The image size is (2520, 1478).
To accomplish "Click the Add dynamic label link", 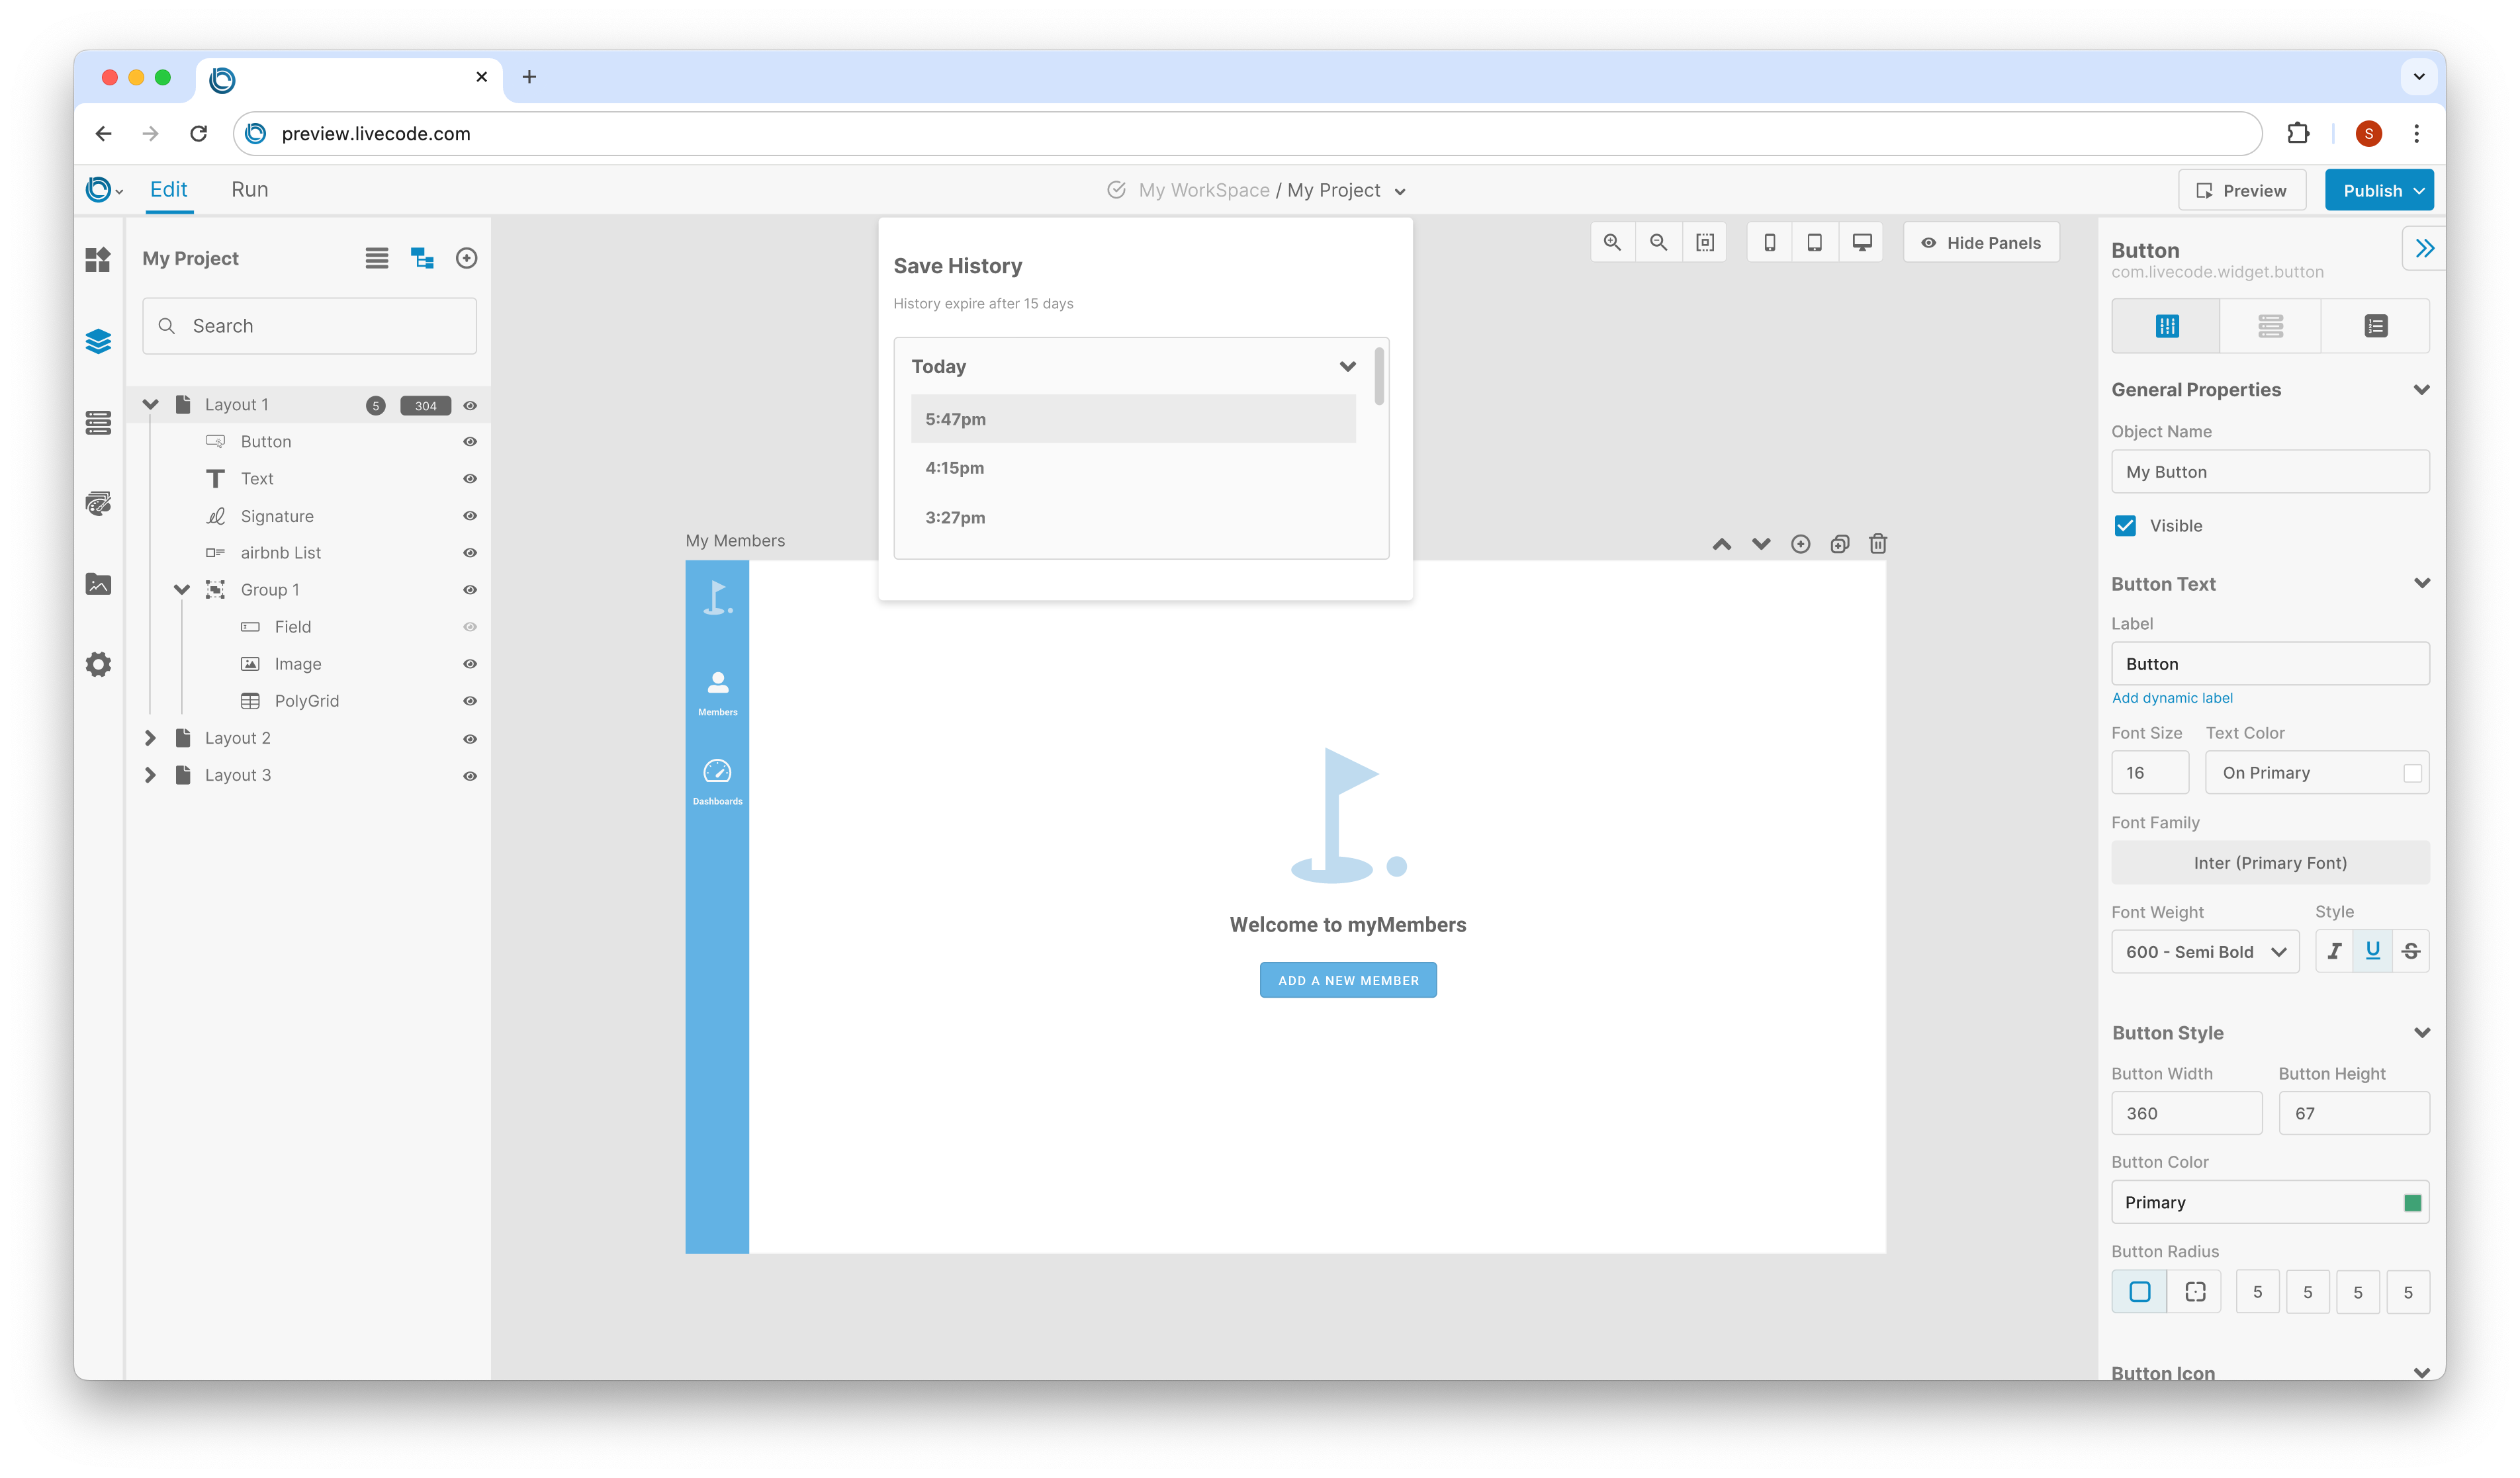I will 2171,698.
